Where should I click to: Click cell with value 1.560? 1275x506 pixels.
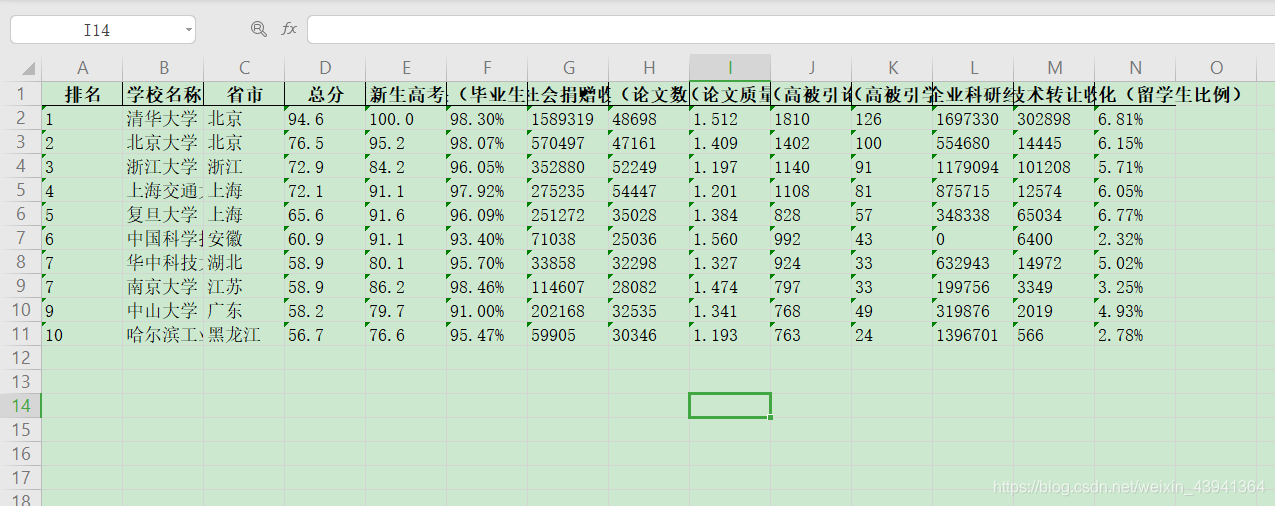coord(730,238)
